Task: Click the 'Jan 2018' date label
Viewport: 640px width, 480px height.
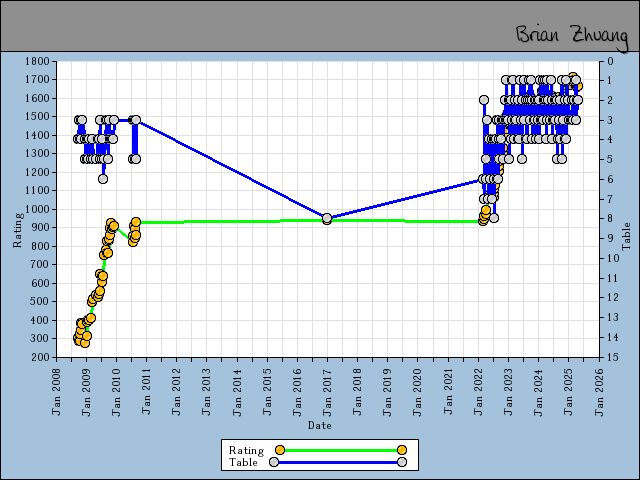Action: click(358, 392)
